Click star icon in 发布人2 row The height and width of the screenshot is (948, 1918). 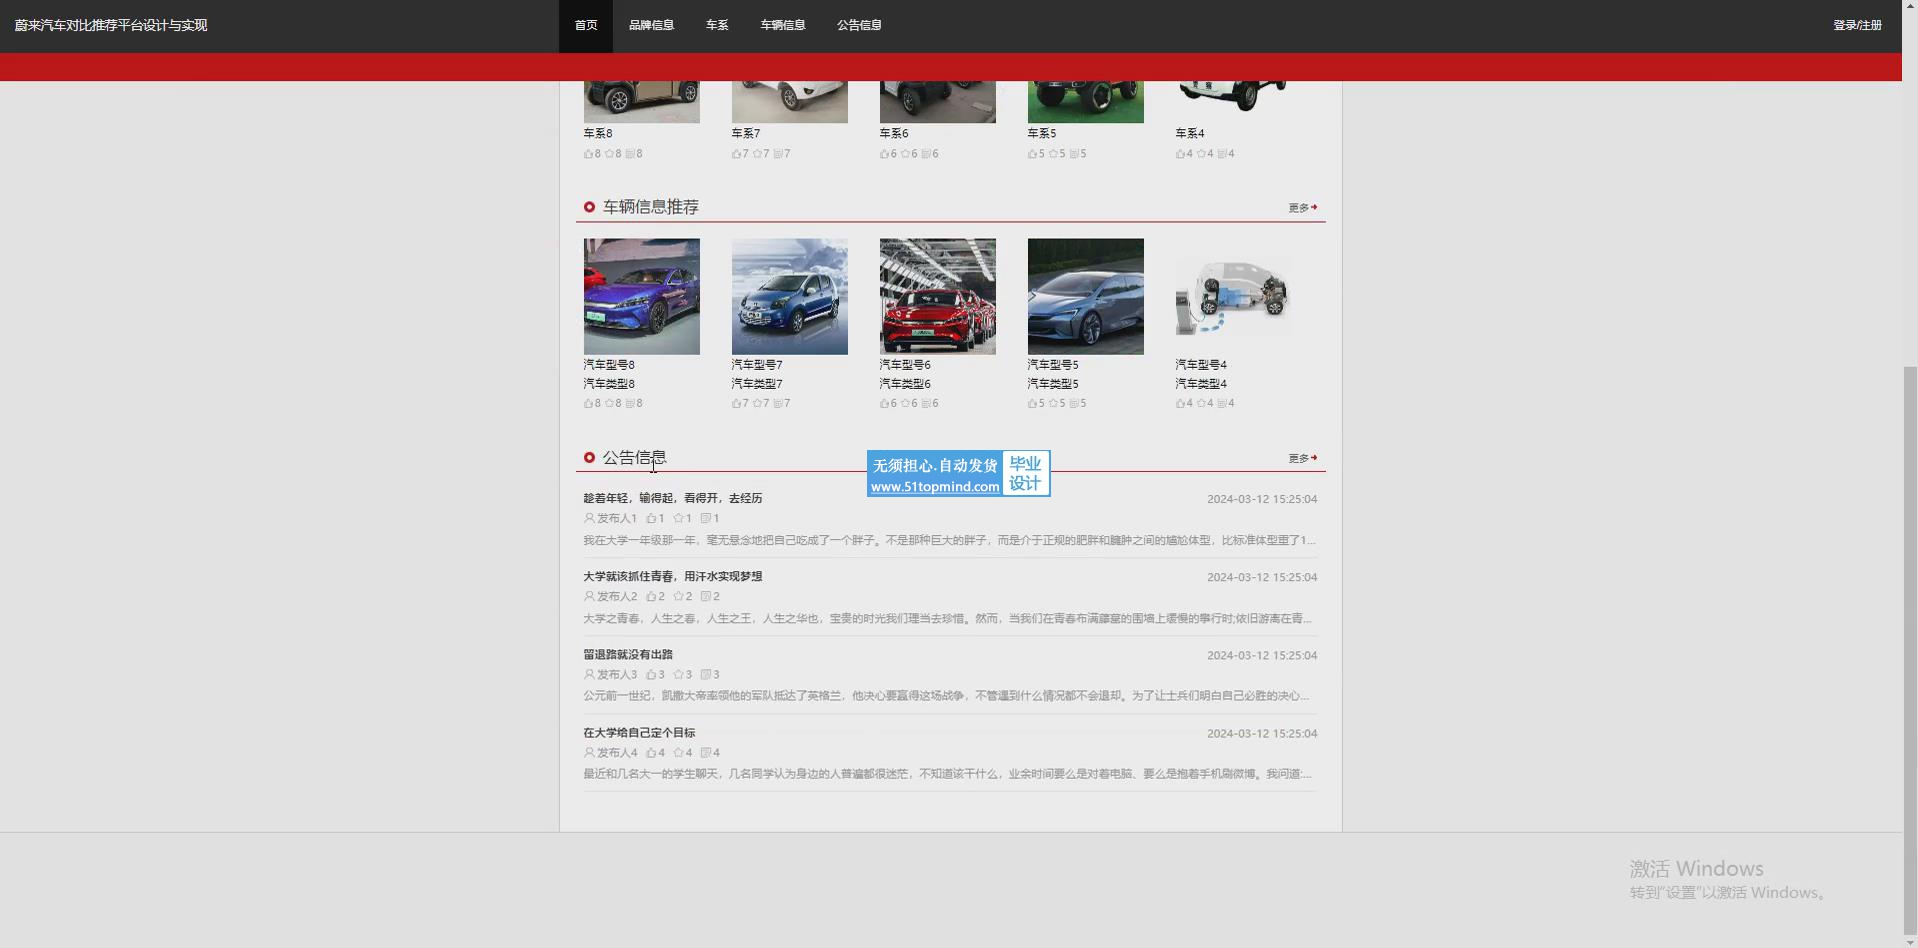tap(678, 596)
